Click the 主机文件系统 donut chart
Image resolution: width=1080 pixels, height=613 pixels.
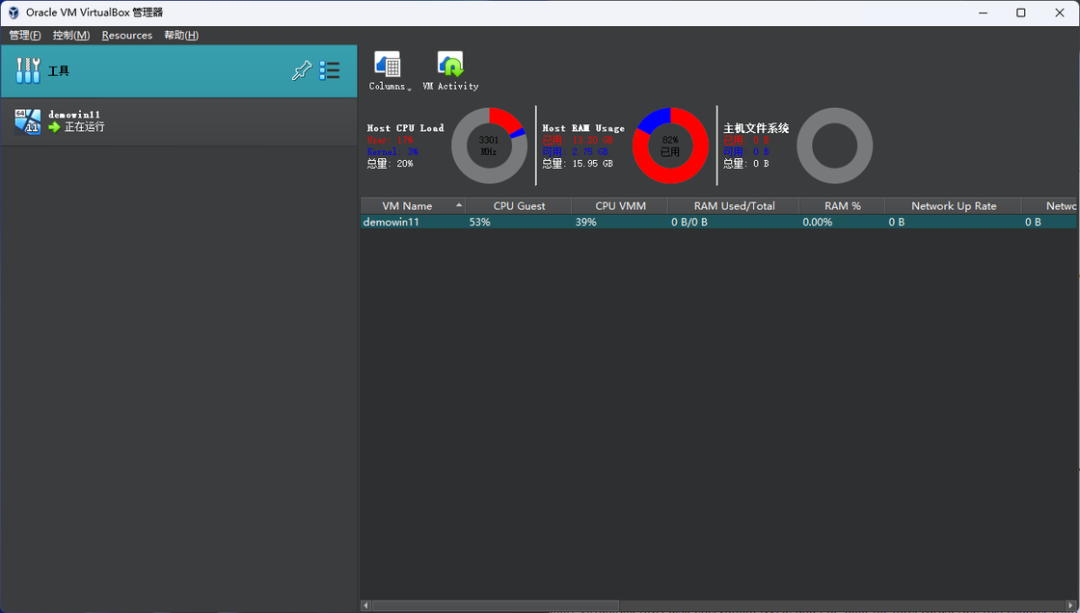coord(835,145)
